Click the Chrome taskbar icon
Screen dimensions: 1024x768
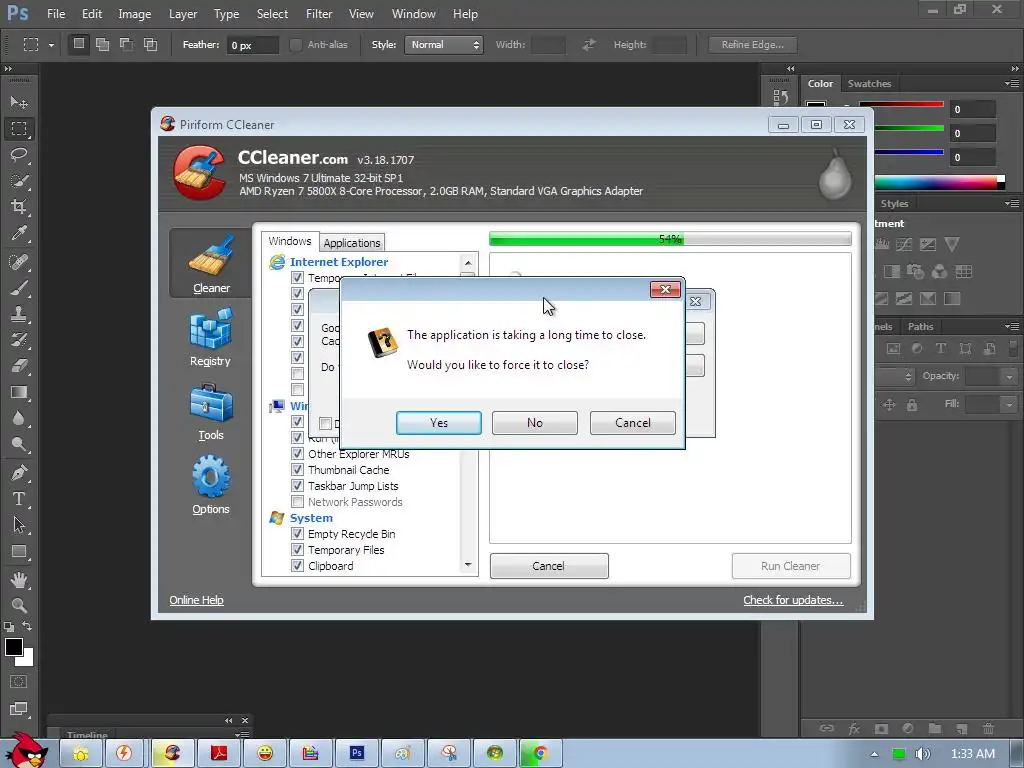[539, 754]
